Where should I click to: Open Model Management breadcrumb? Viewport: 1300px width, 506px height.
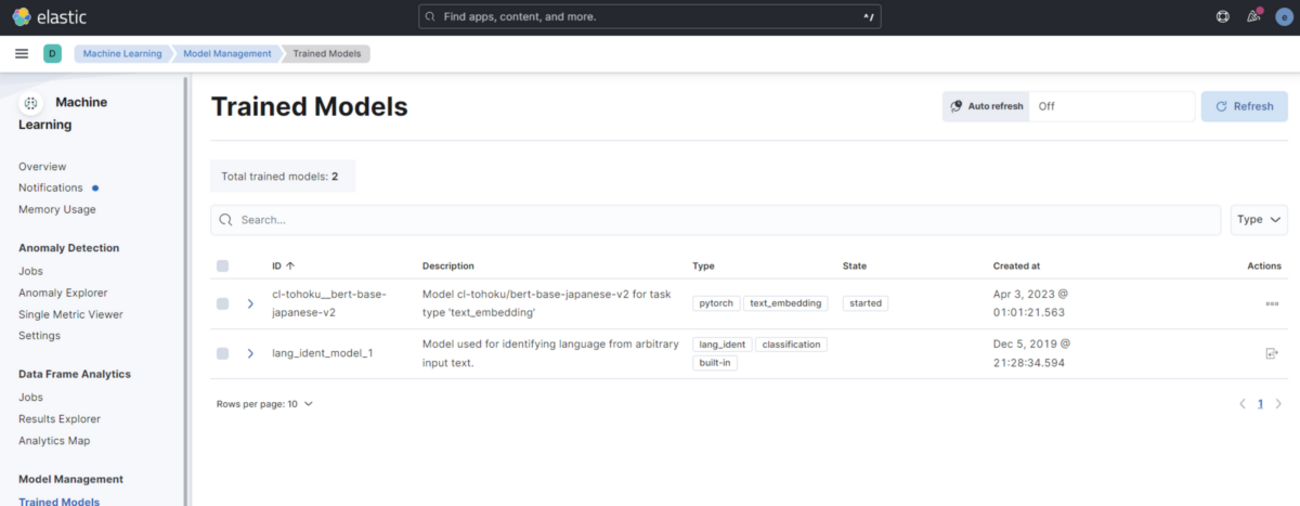pyautogui.click(x=227, y=54)
